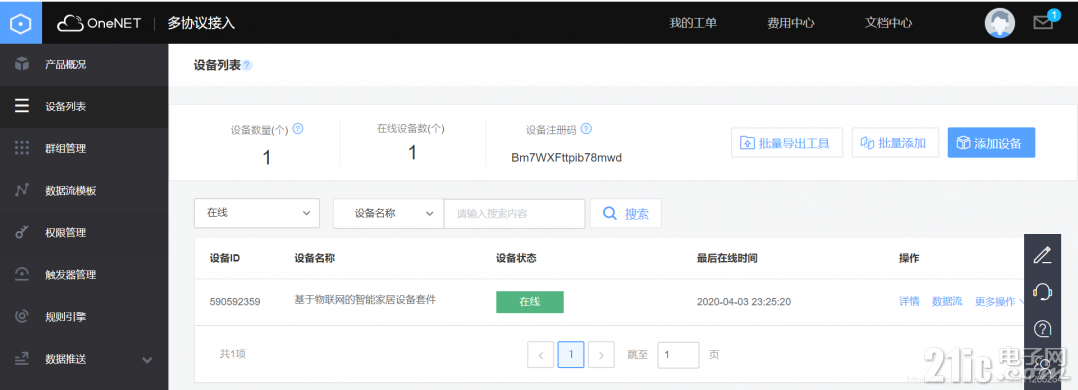Expand 更多操作 for the device row
Screen dimensions: 1078x390
(1000, 301)
